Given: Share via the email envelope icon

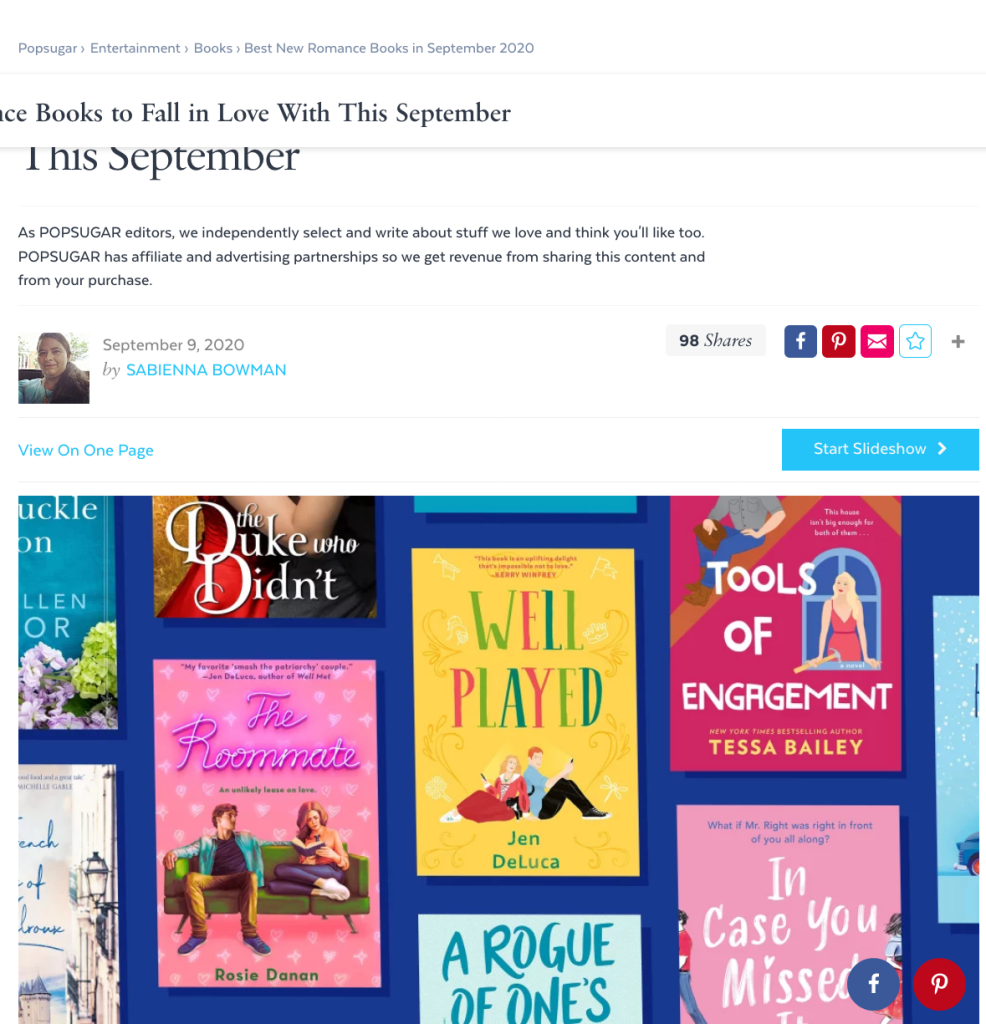Looking at the screenshot, I should (x=877, y=341).
